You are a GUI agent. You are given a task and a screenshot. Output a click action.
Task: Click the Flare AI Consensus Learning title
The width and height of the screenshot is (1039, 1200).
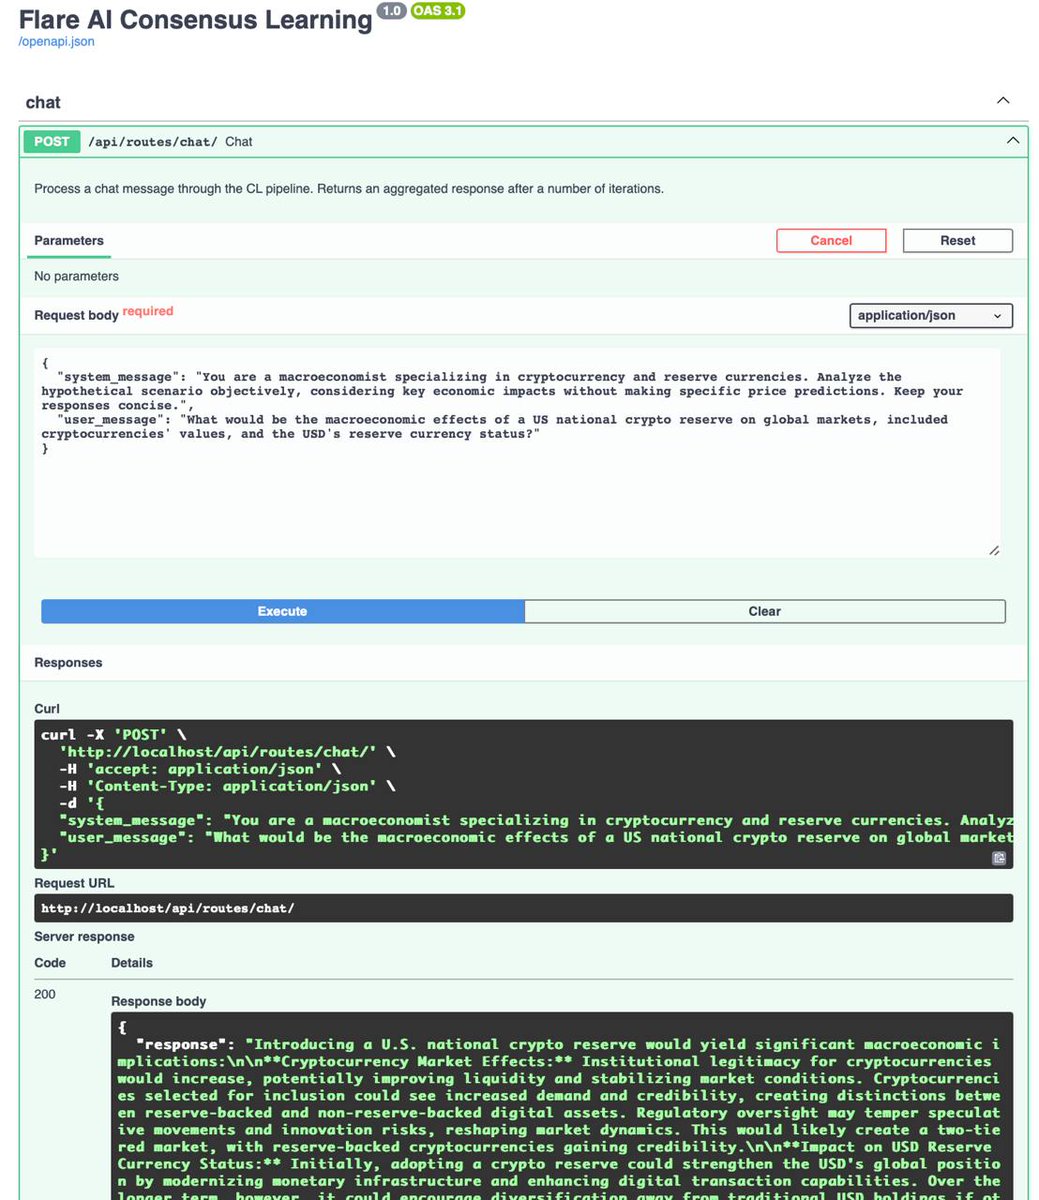coord(196,20)
